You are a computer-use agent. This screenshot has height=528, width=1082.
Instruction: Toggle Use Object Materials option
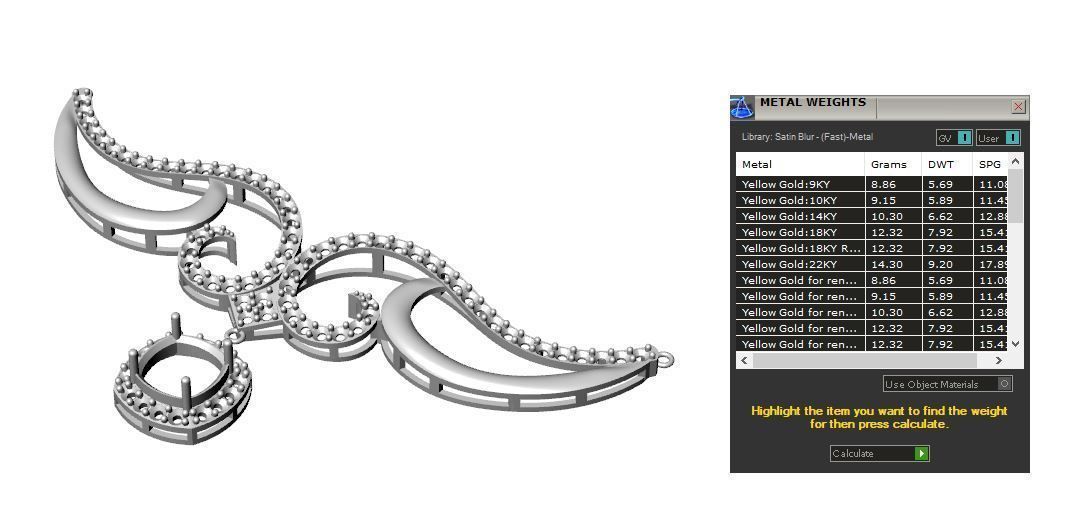click(948, 384)
